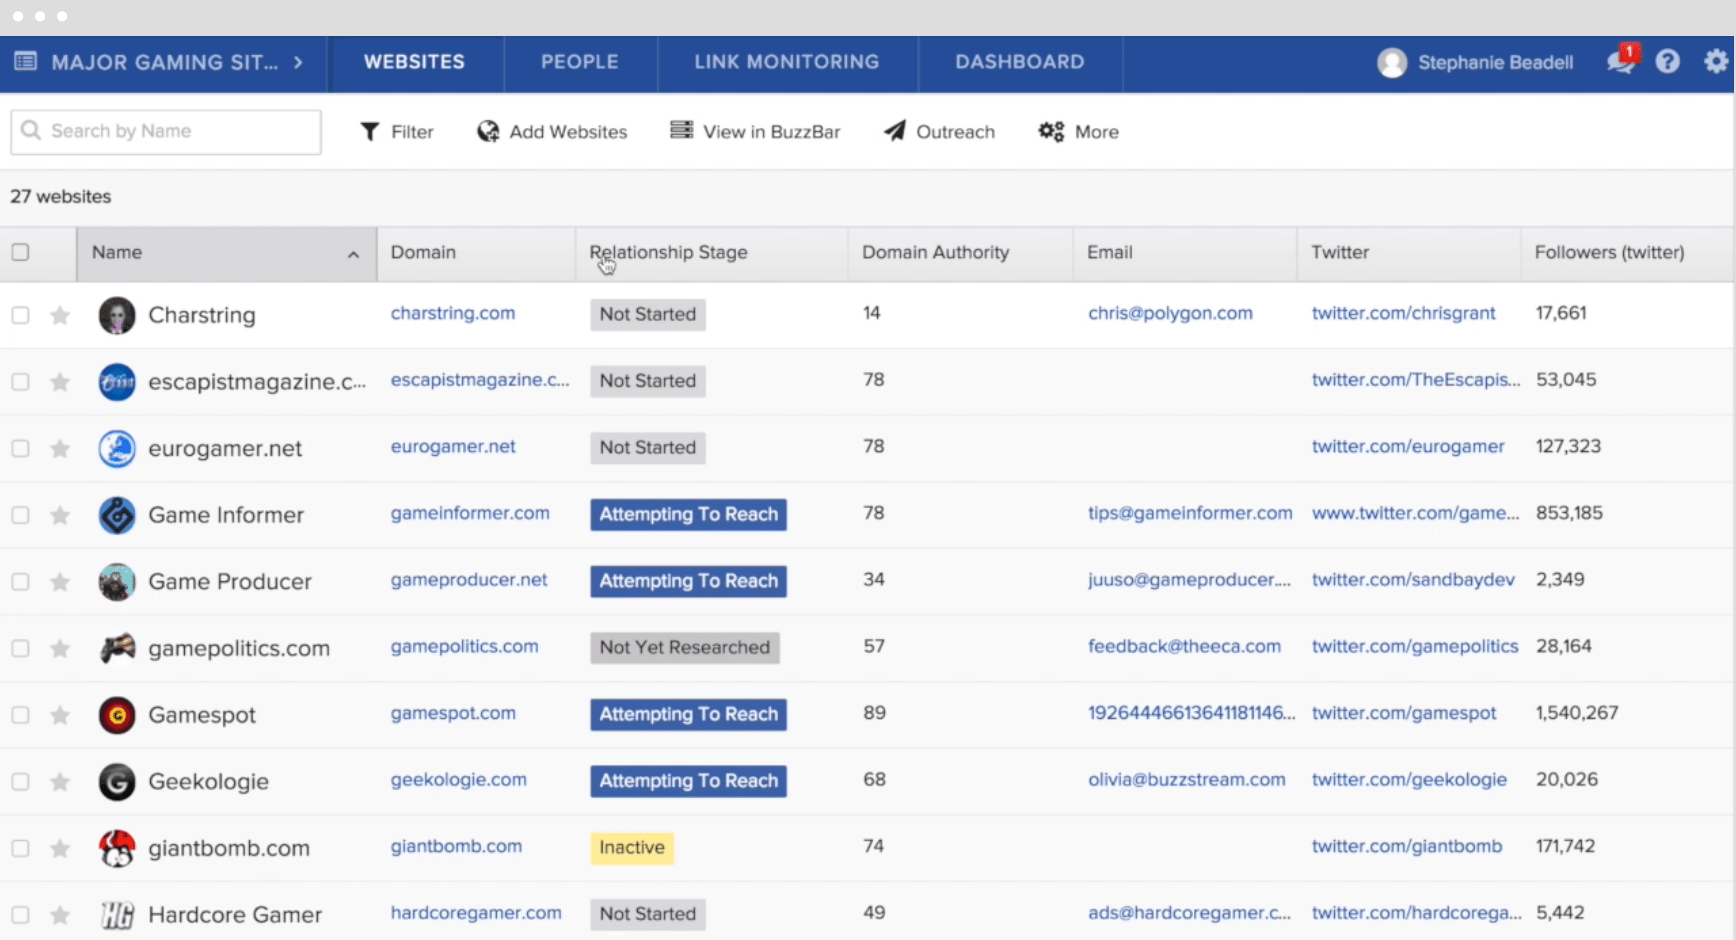This screenshot has height=940, width=1736.
Task: Expand the Major Gaming Sites project chevron
Action: 298,62
